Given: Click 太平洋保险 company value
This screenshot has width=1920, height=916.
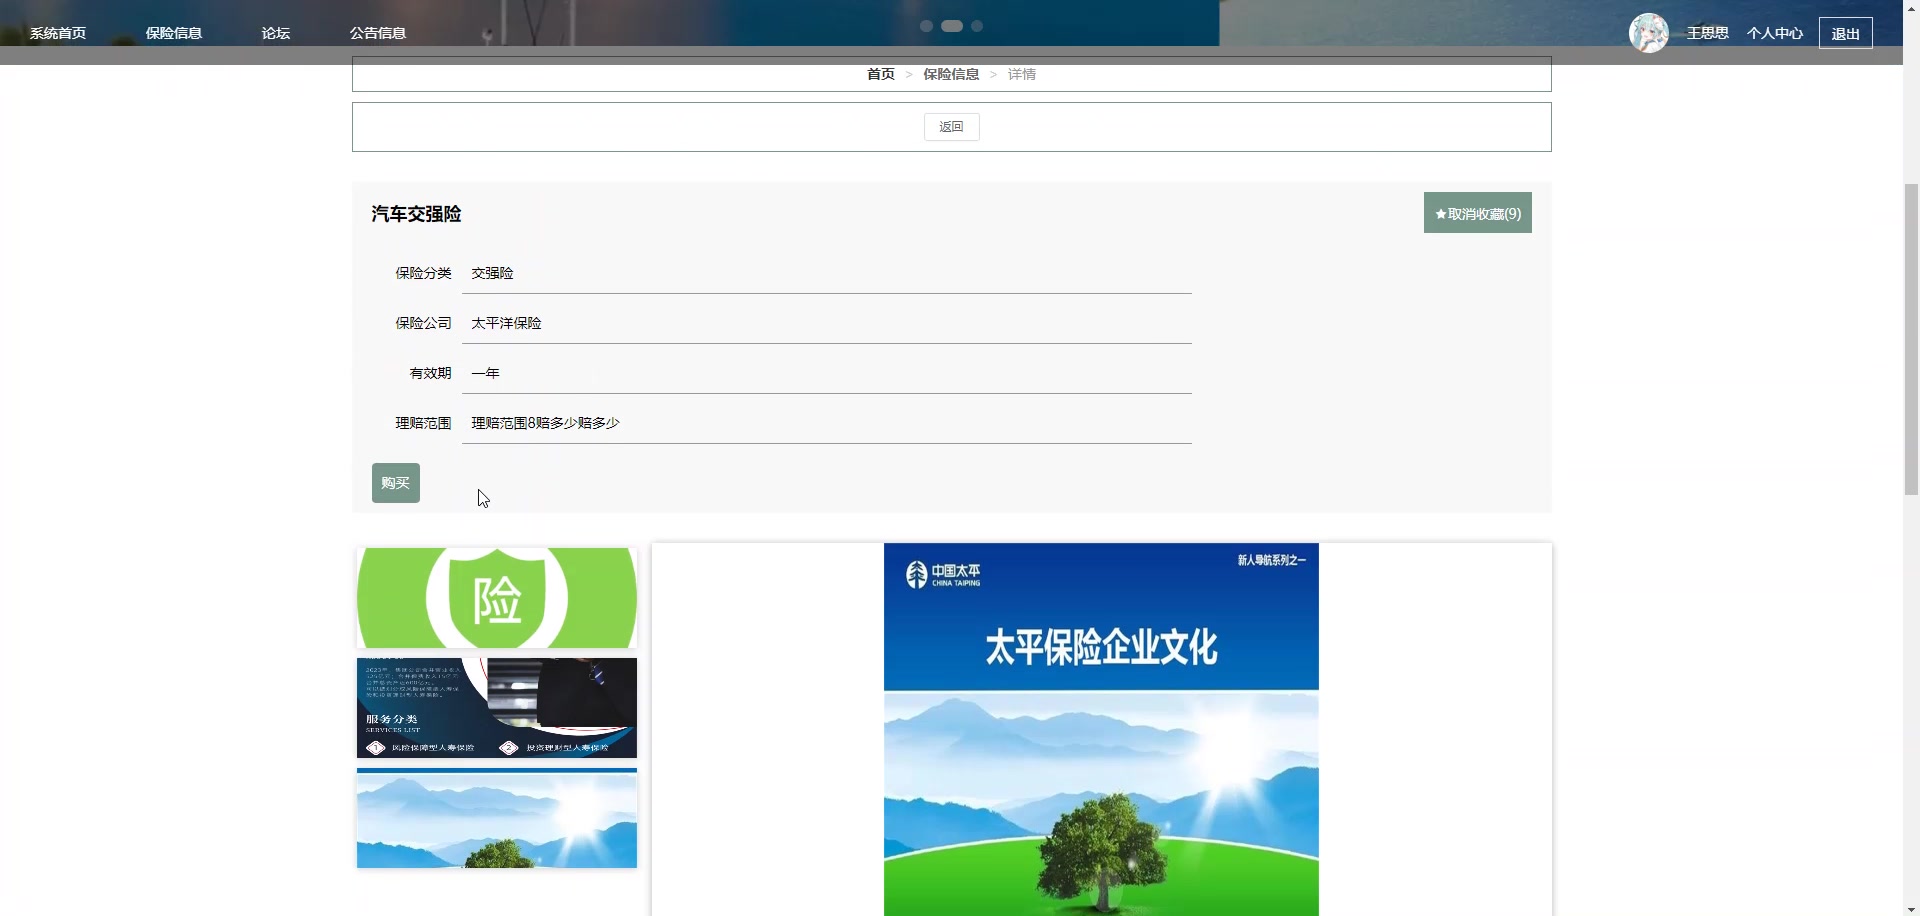Looking at the screenshot, I should pos(506,323).
